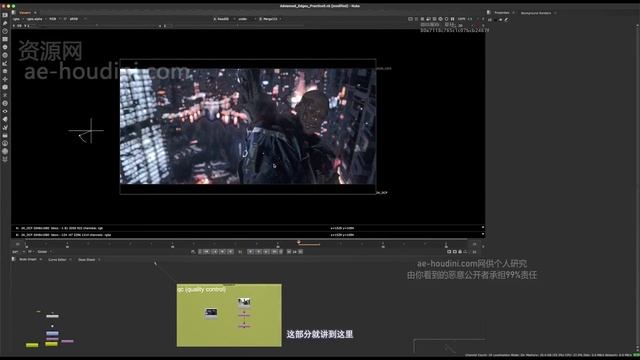Viewport: 640px width, 360px height.
Task: Open the MetaData nodes toolbar menu
Action: point(5,119)
